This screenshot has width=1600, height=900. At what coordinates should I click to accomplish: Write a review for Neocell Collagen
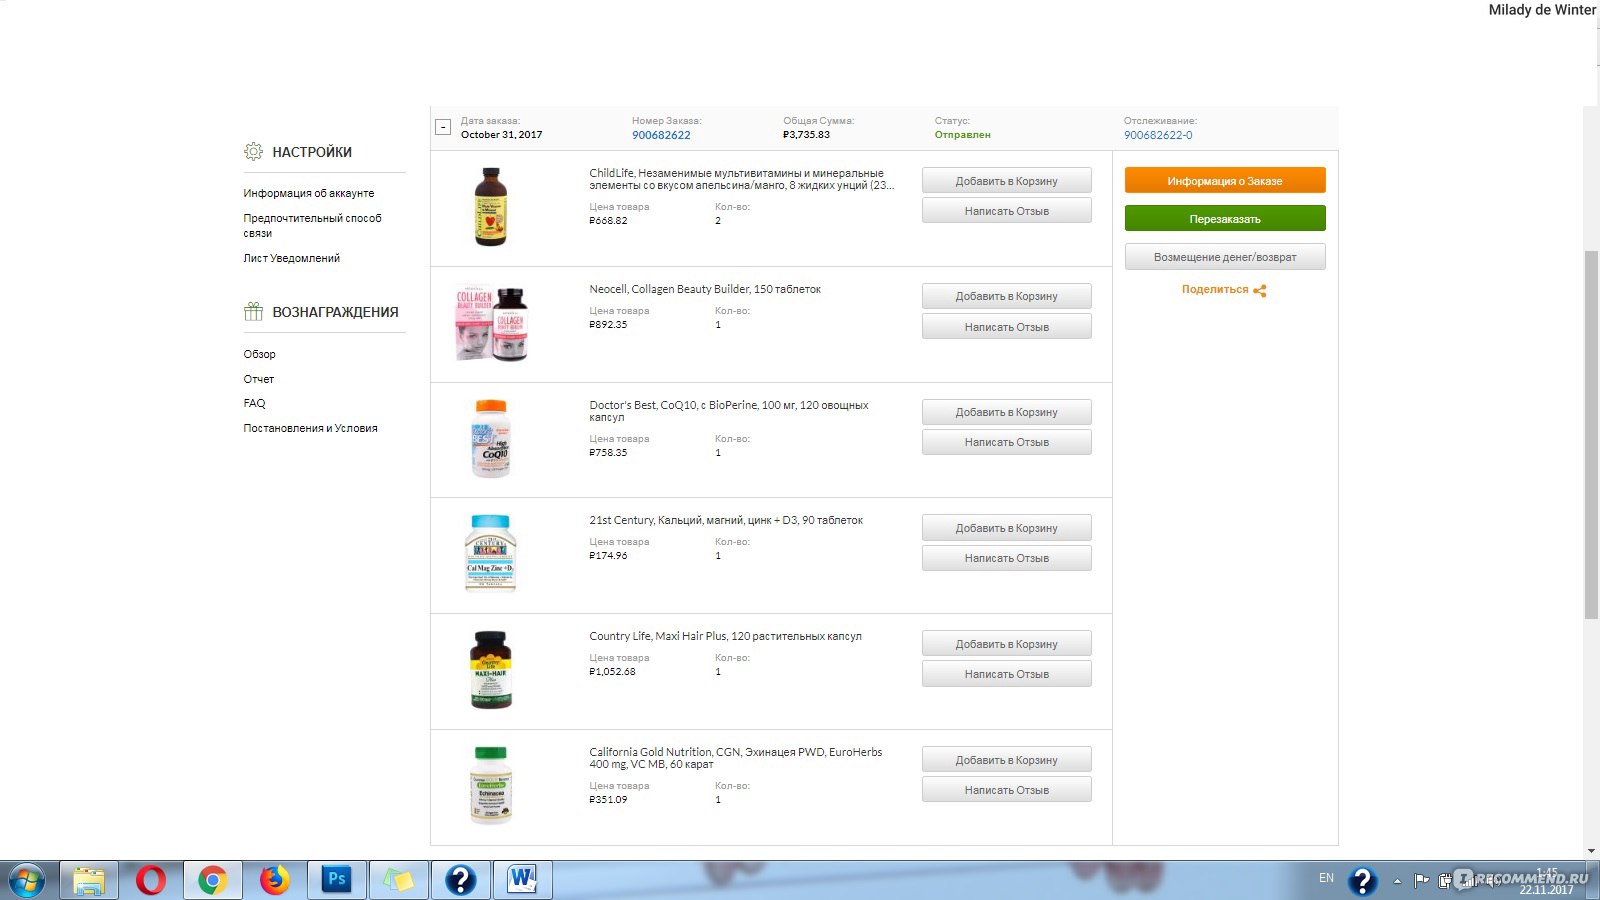1006,327
